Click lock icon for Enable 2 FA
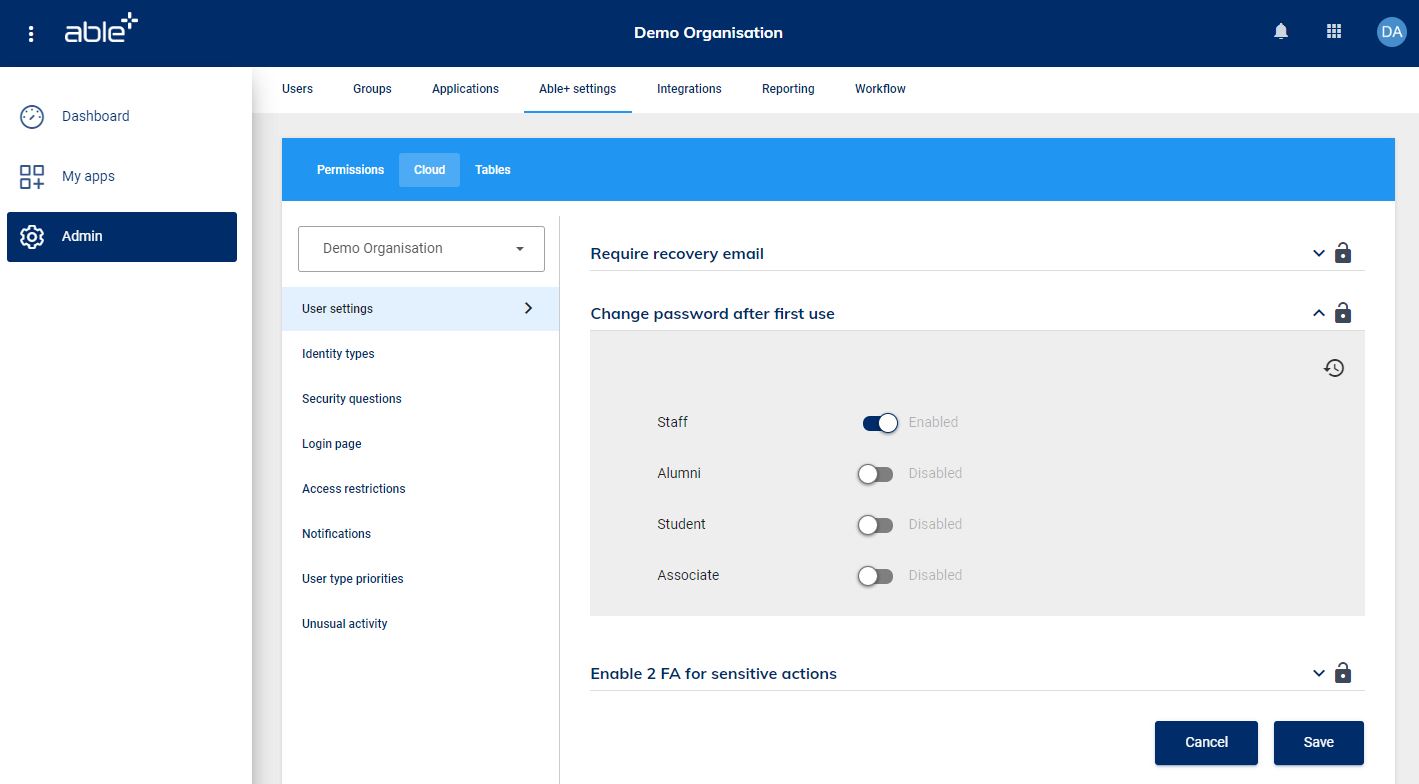 pyautogui.click(x=1343, y=673)
